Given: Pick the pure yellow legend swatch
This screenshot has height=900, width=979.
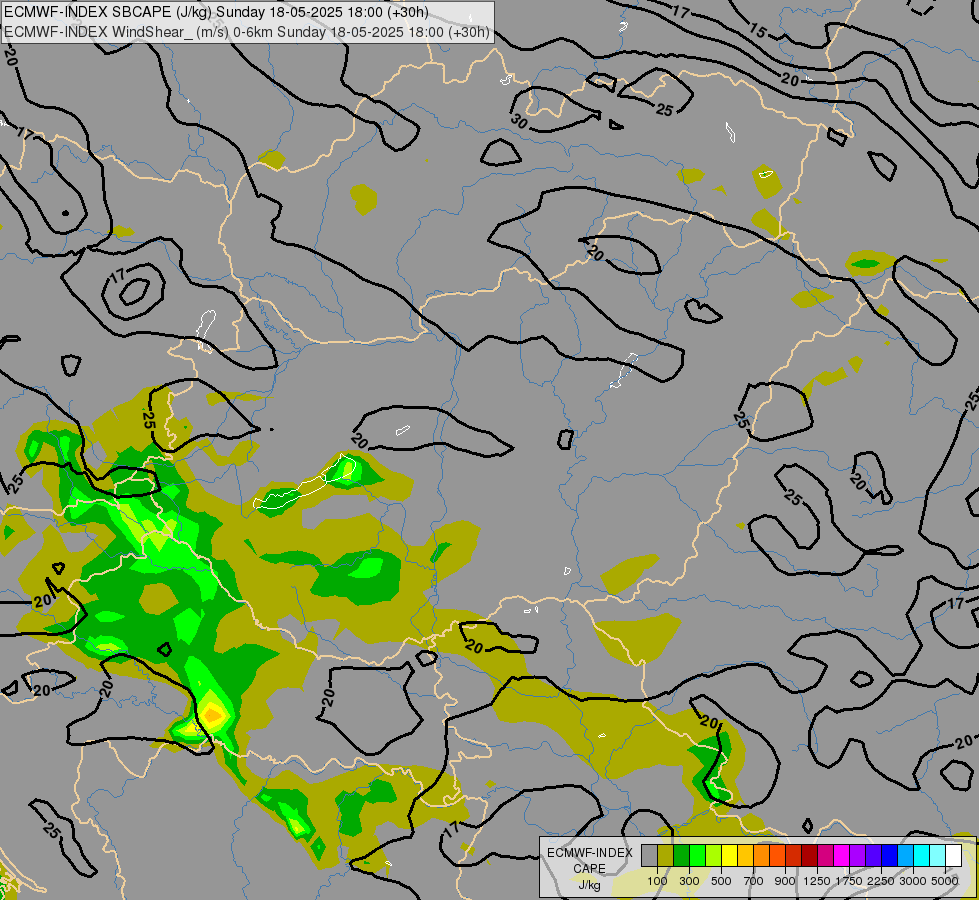Looking at the screenshot, I should coord(729,855).
